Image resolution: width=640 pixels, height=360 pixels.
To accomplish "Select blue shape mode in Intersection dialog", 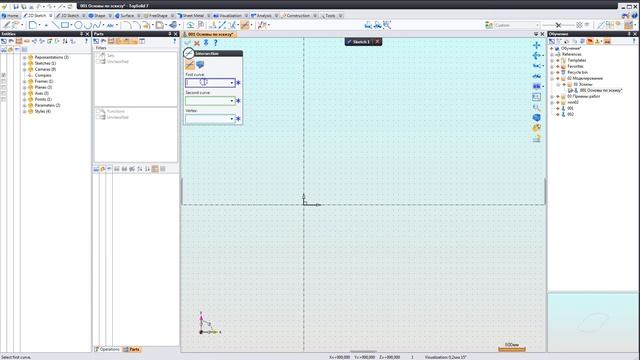I will coord(200,64).
